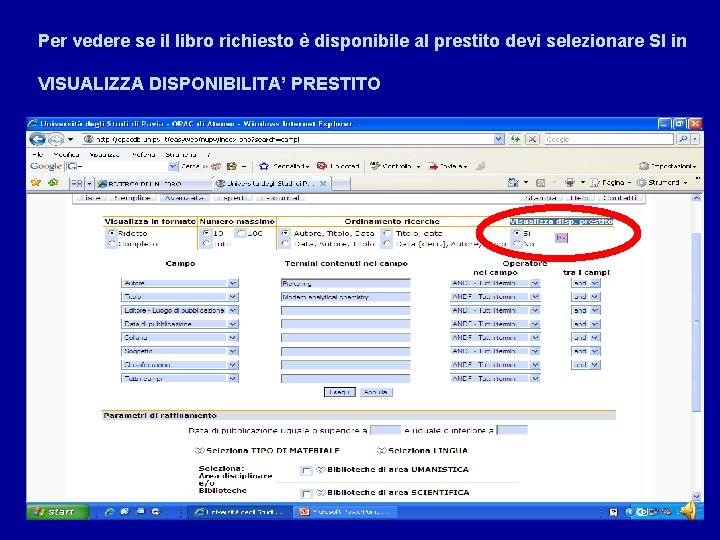Select the Titolo, data ordering option

(x=388, y=233)
